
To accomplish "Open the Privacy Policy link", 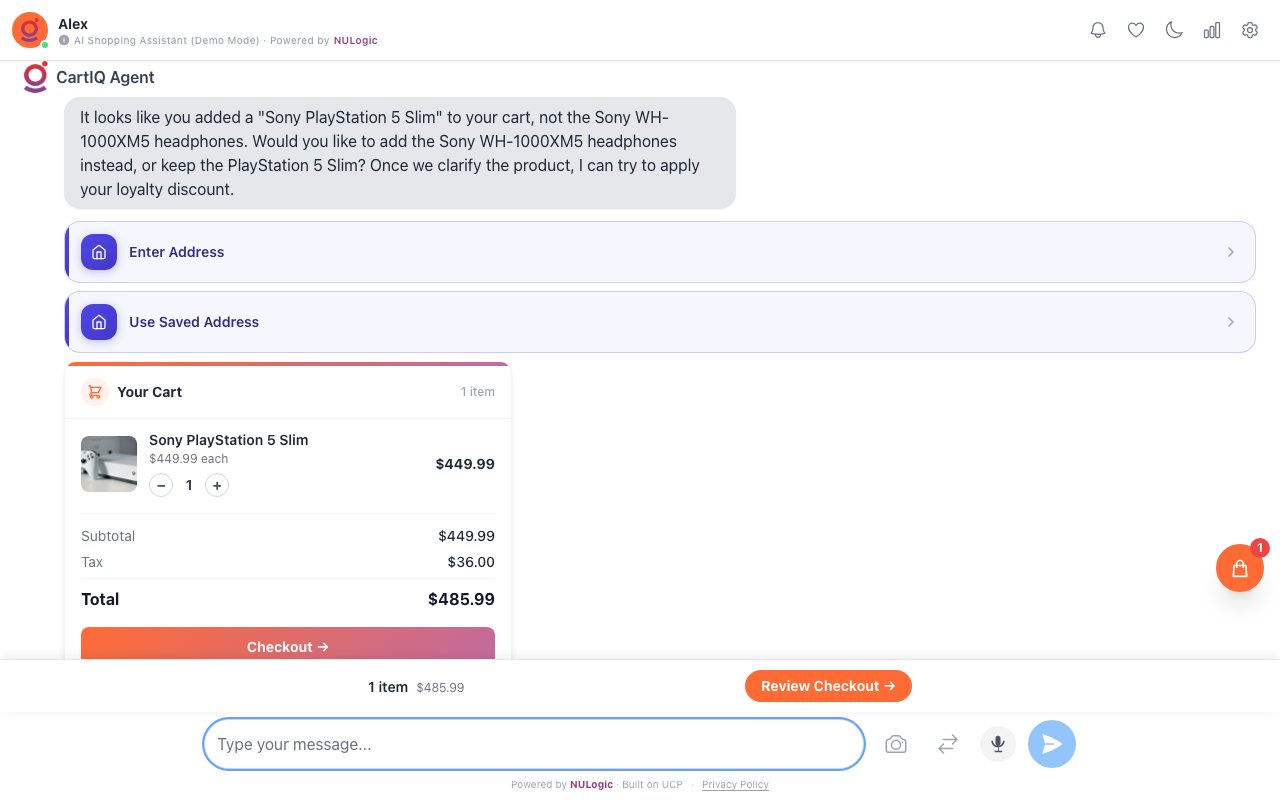I will tap(735, 784).
